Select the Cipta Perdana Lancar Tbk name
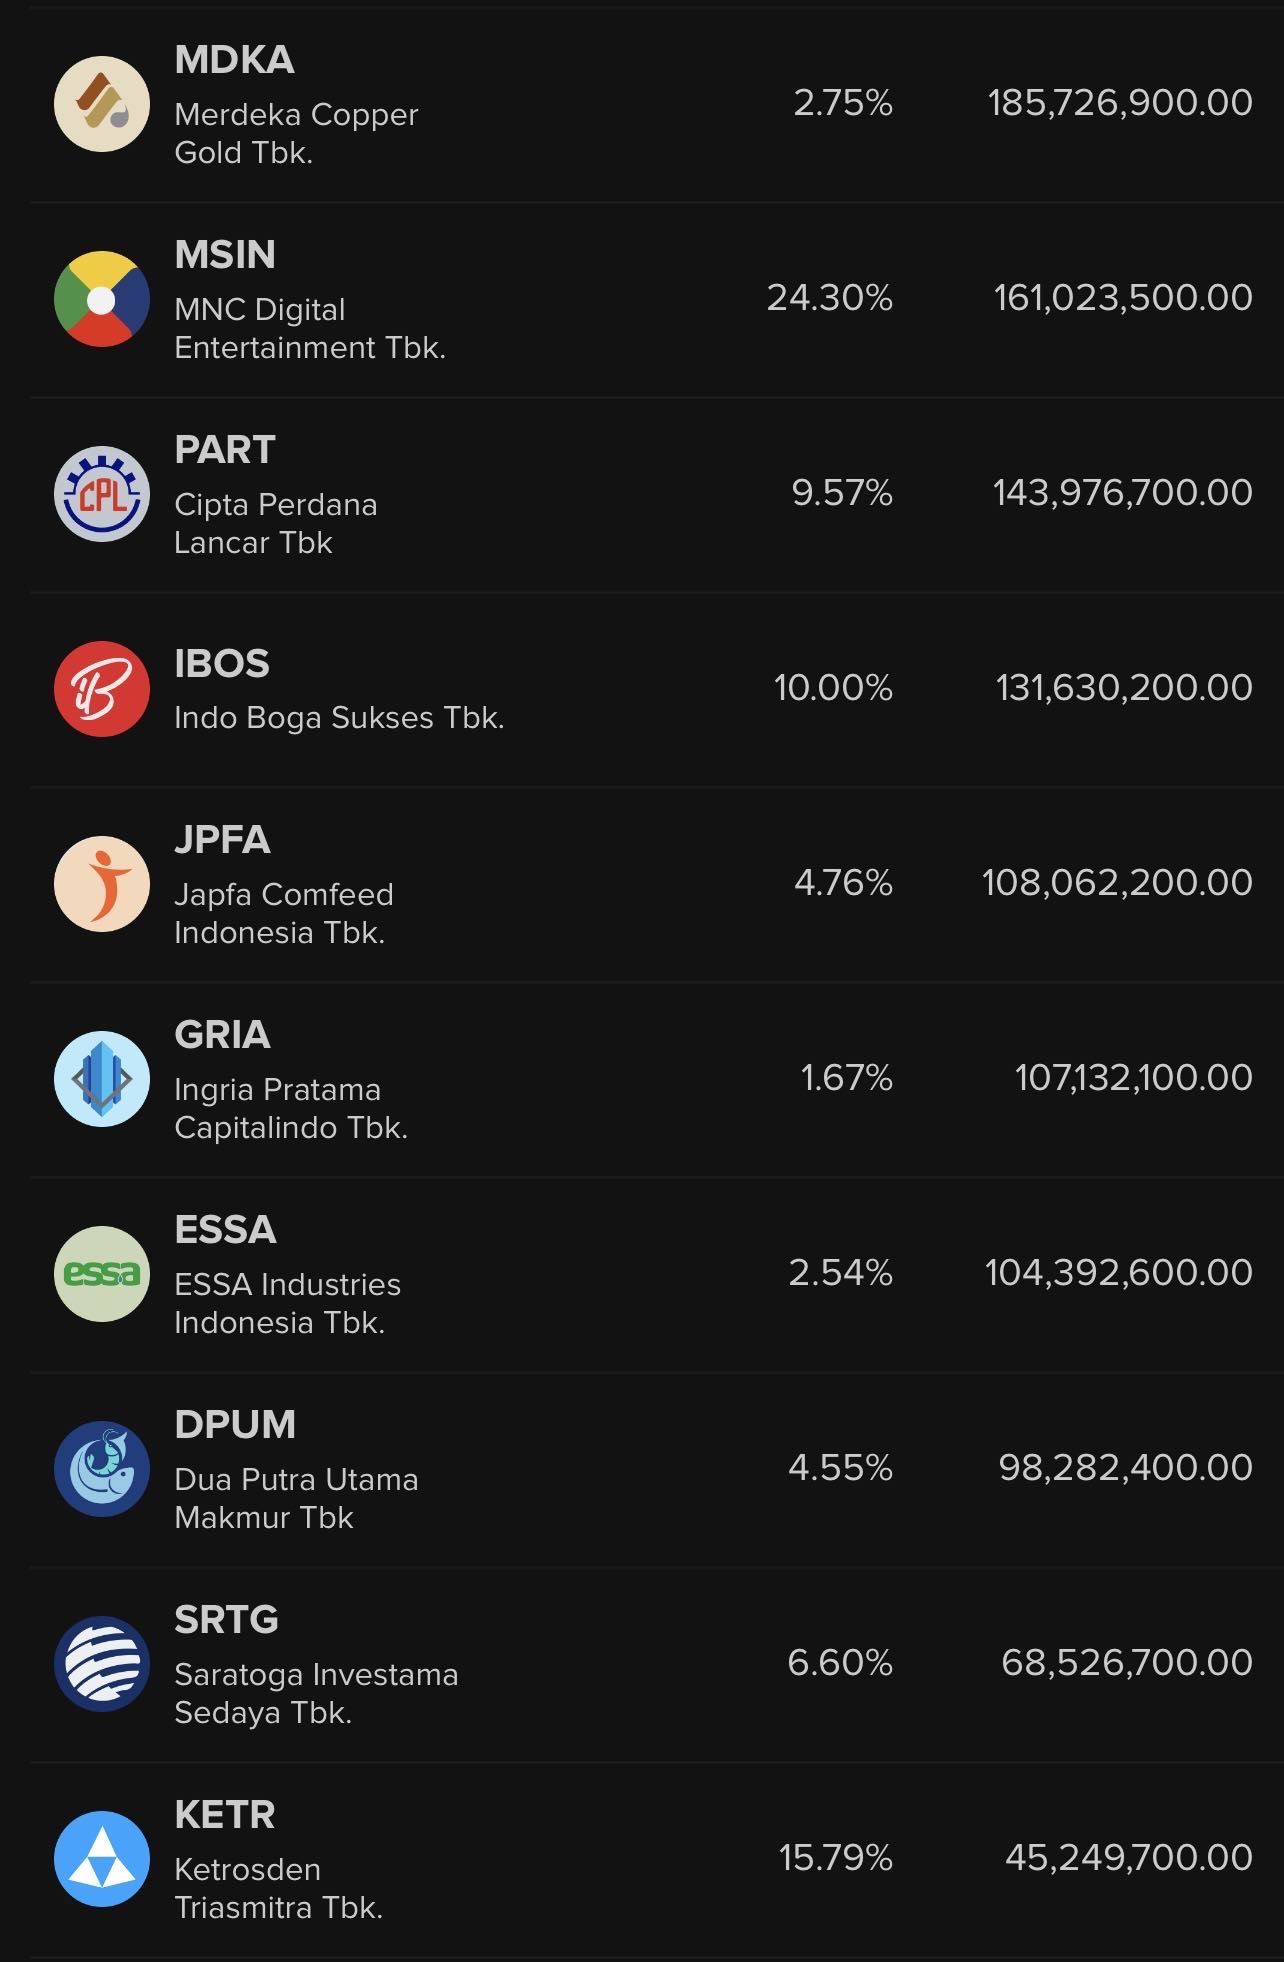Viewport: 1284px width, 1962px height. coord(276,523)
